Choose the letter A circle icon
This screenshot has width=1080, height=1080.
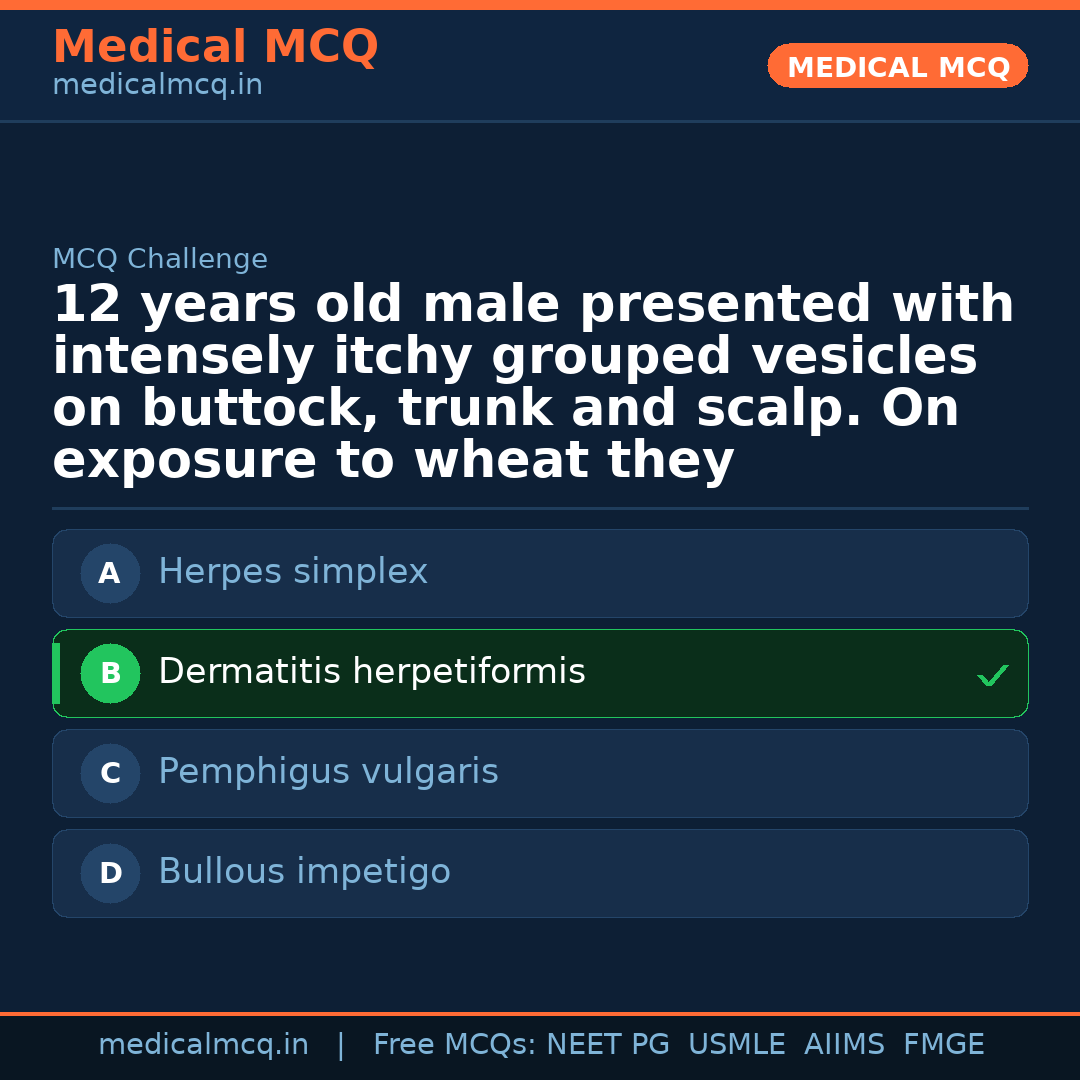click(110, 574)
